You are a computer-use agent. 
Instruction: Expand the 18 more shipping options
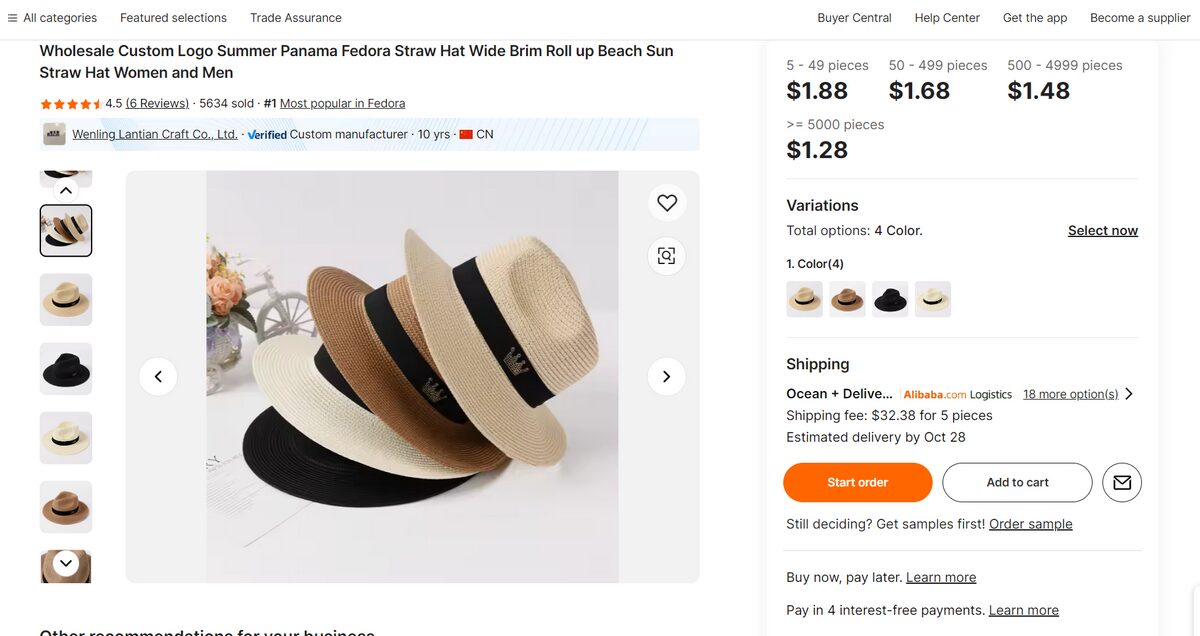point(1070,393)
